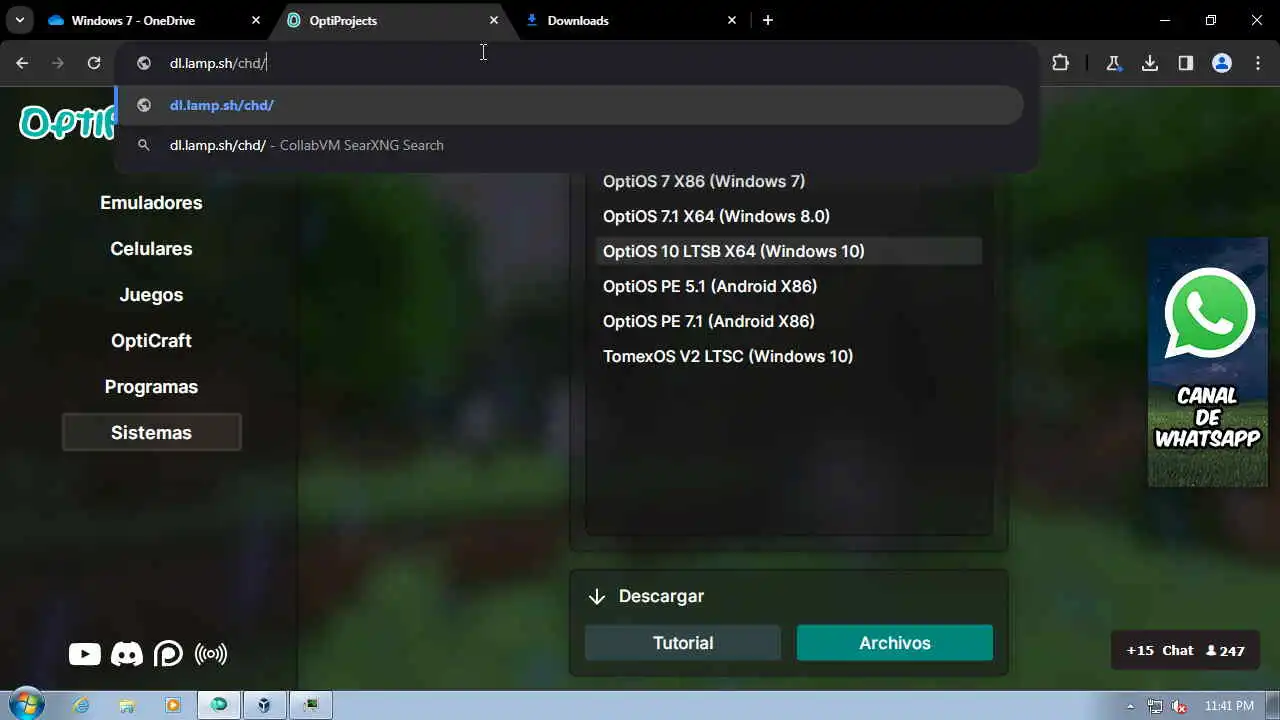The width and height of the screenshot is (1280, 720).
Task: Show hidden tray icons arrow
Action: 1131,706
